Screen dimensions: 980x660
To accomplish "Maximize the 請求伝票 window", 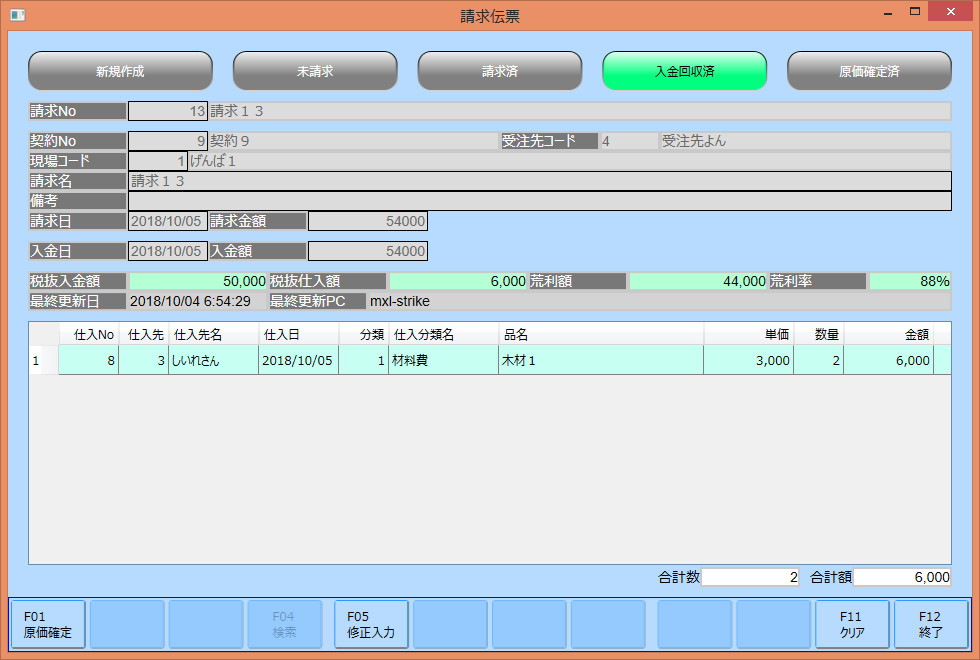I will tap(914, 13).
